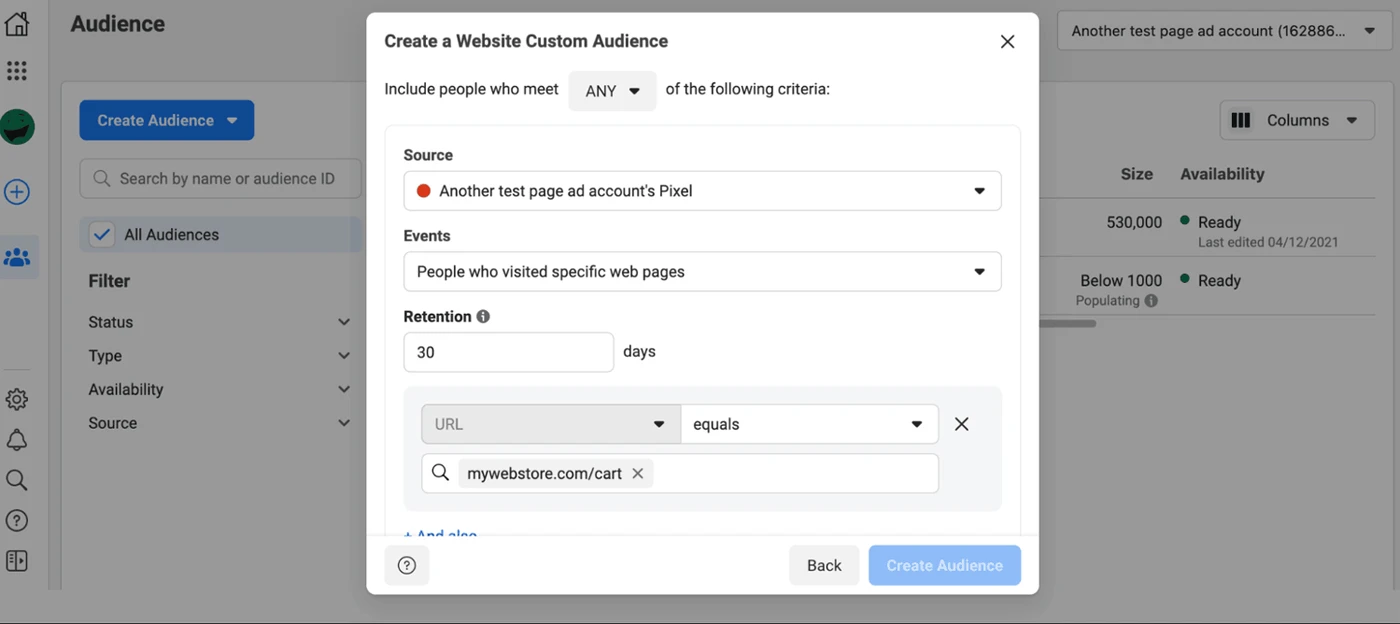Viewport: 1400px width, 624px height.
Task: Open the ANY criteria dropdown
Action: click(613, 91)
